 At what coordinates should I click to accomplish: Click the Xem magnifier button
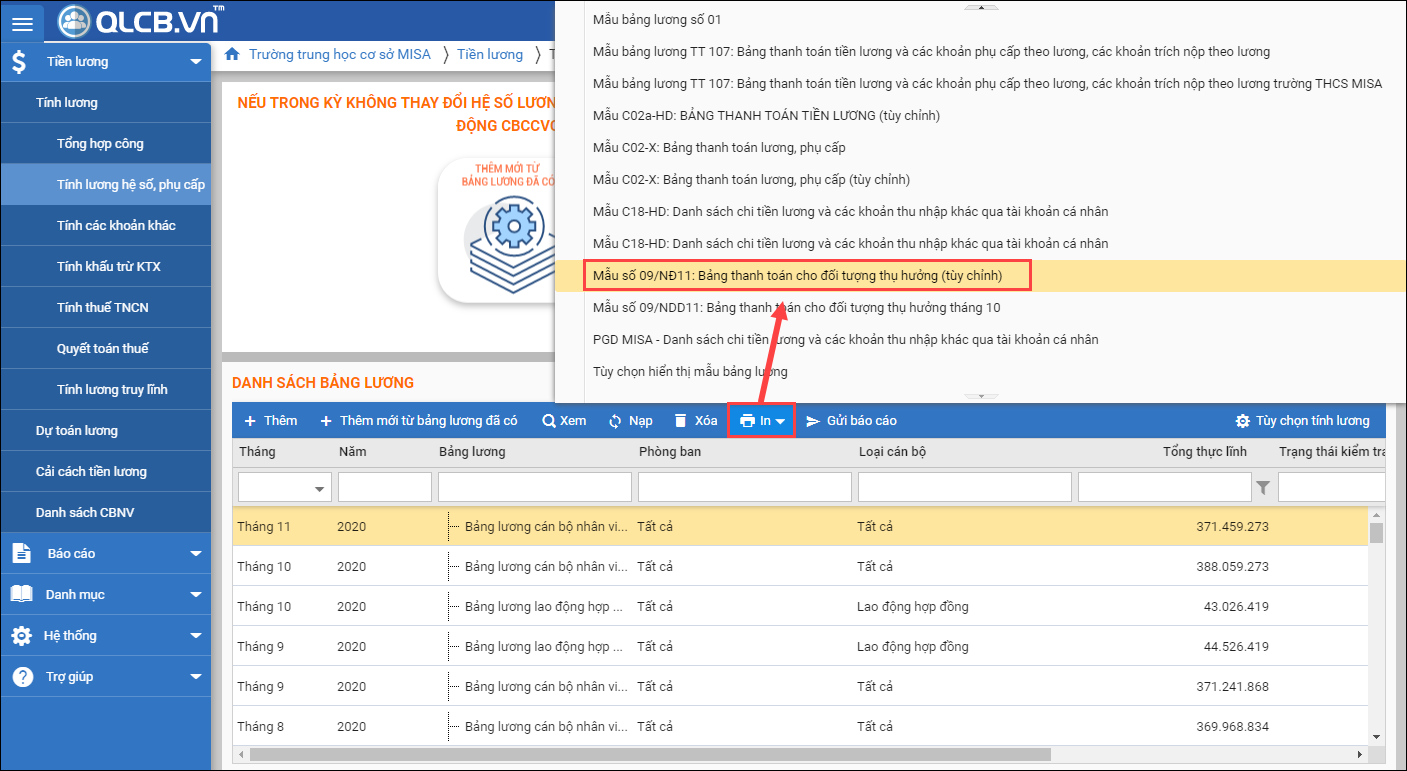(x=564, y=421)
